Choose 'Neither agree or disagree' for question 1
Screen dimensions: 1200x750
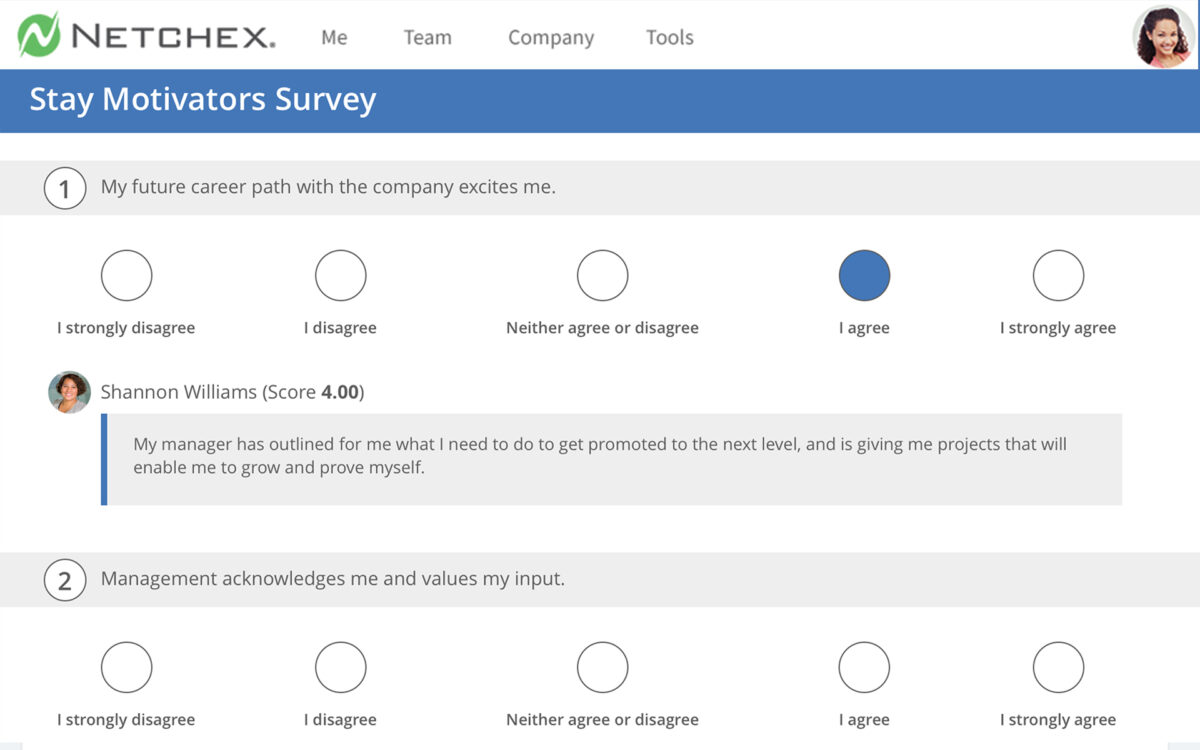pyautogui.click(x=603, y=276)
